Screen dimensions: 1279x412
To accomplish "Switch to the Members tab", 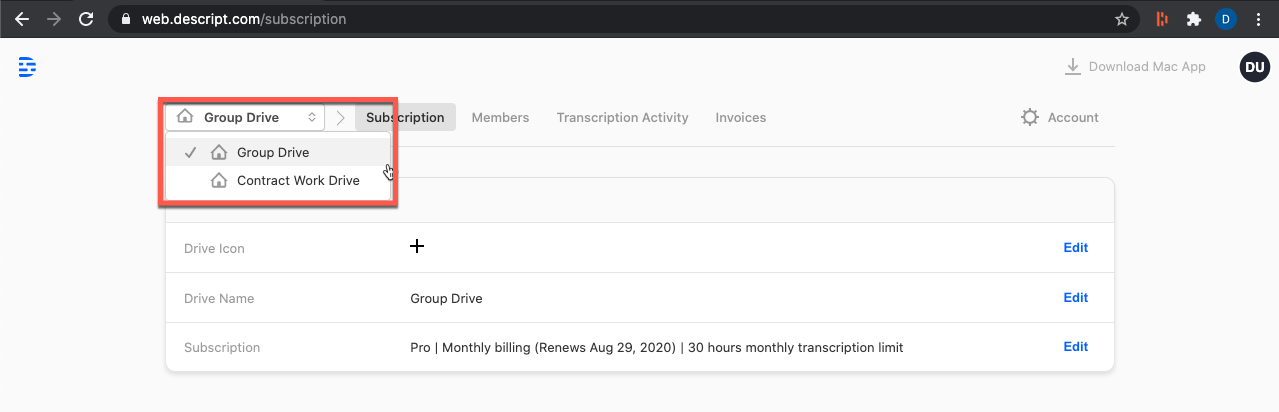I will pyautogui.click(x=500, y=117).
